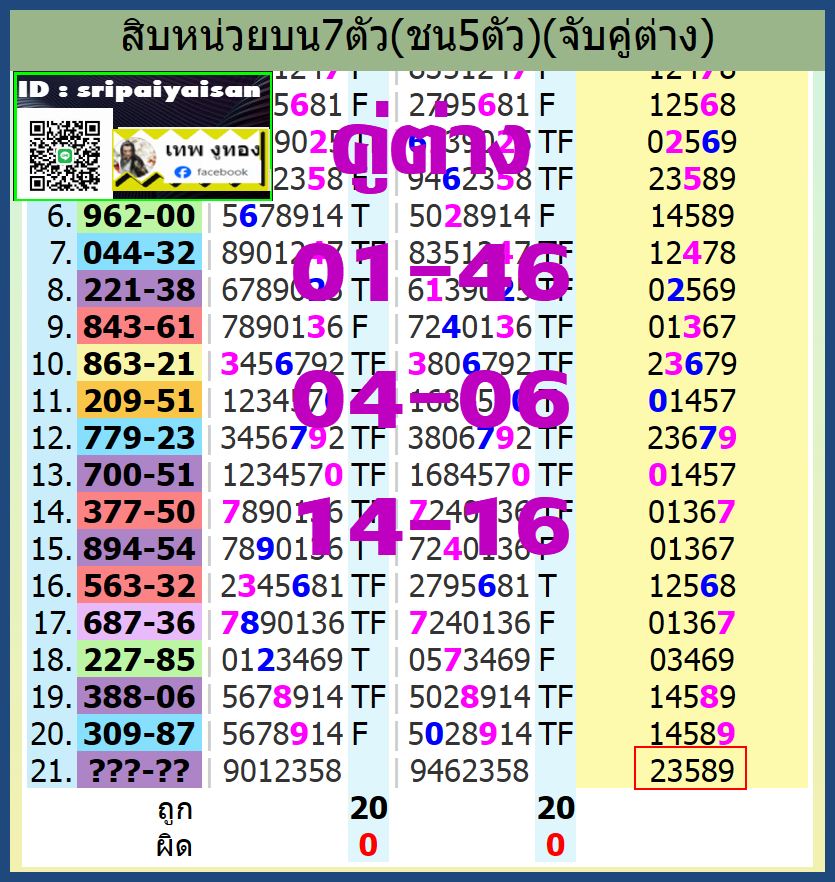Click the 9012358 number in row 21

pos(282,770)
